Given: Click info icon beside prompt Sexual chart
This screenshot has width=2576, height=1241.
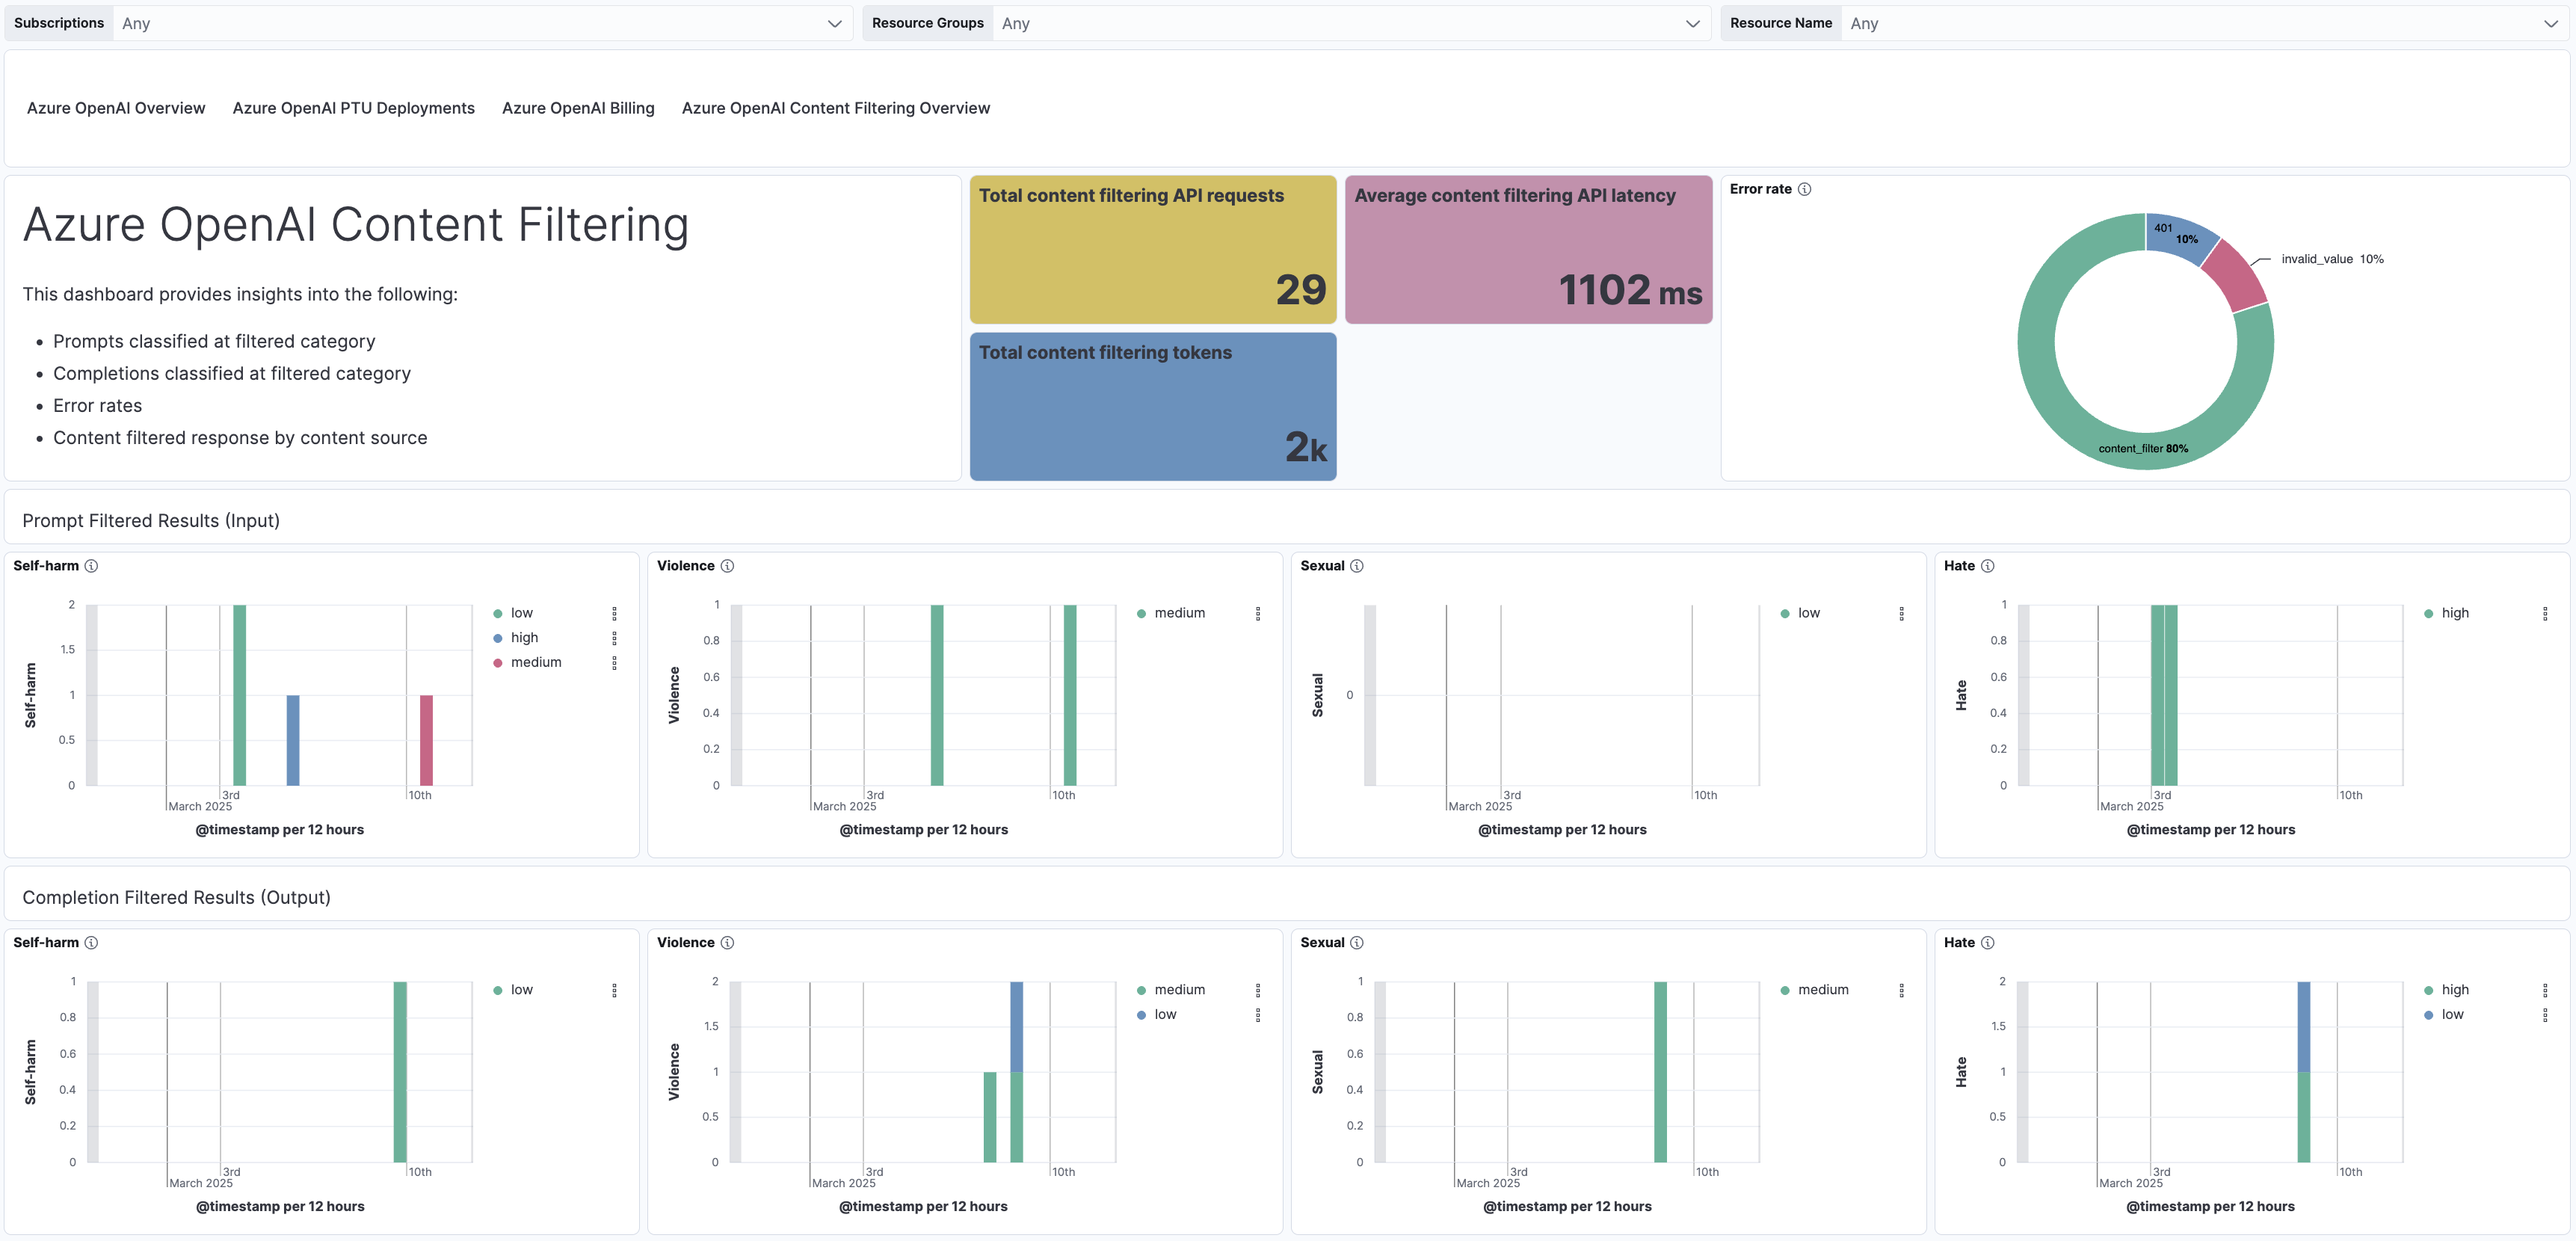Looking at the screenshot, I should coord(1356,566).
